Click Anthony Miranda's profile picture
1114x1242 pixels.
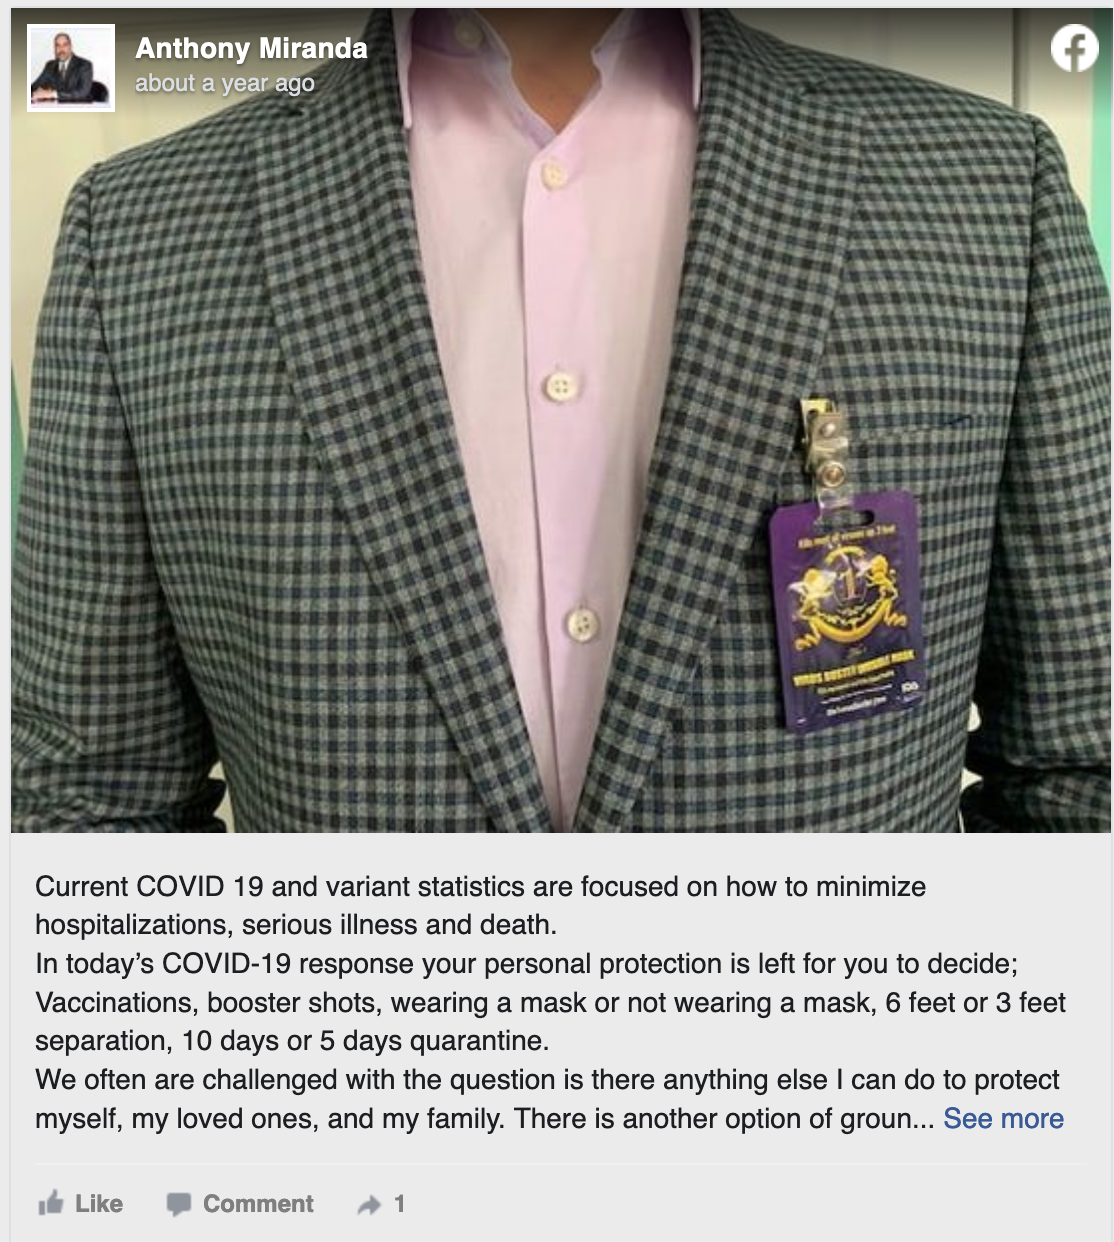(71, 68)
